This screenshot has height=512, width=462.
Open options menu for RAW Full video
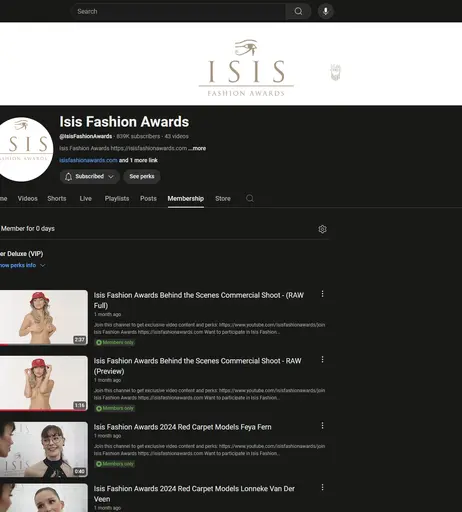pos(322,294)
